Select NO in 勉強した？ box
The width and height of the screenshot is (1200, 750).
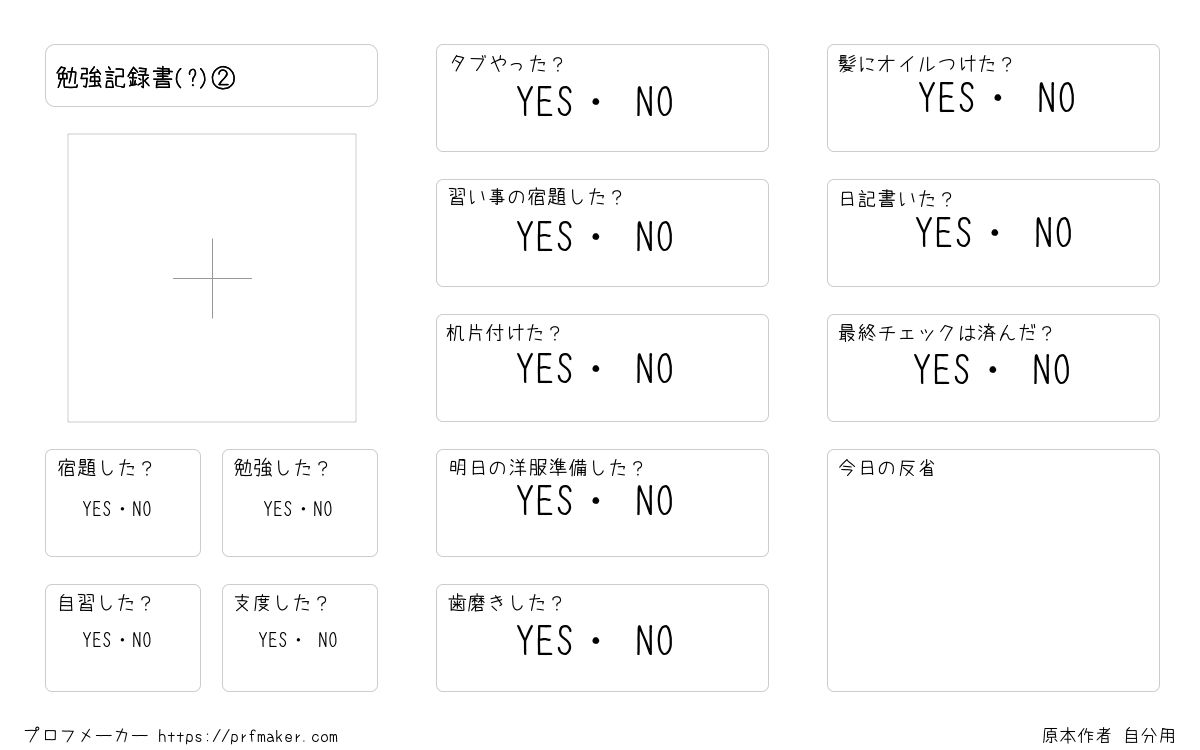click(x=322, y=509)
